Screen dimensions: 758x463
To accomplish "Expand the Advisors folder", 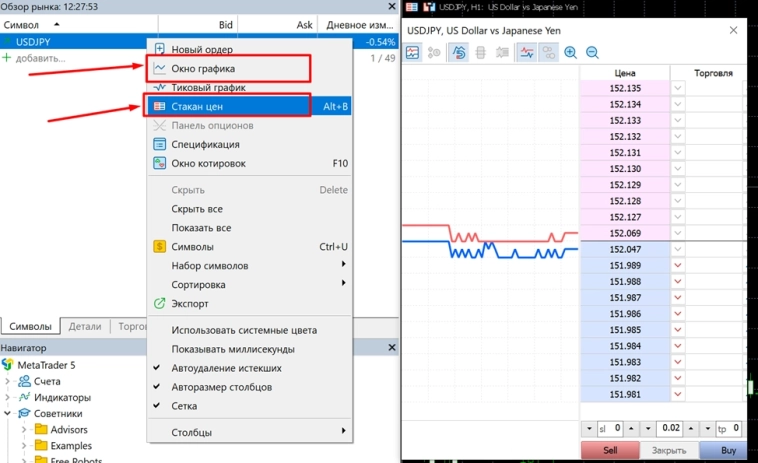I will coord(24,429).
